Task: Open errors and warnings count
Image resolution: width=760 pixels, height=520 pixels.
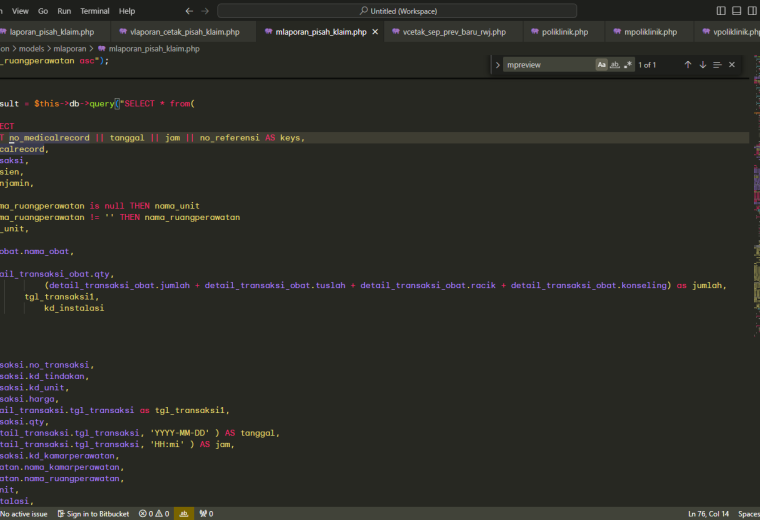Action: (154, 514)
